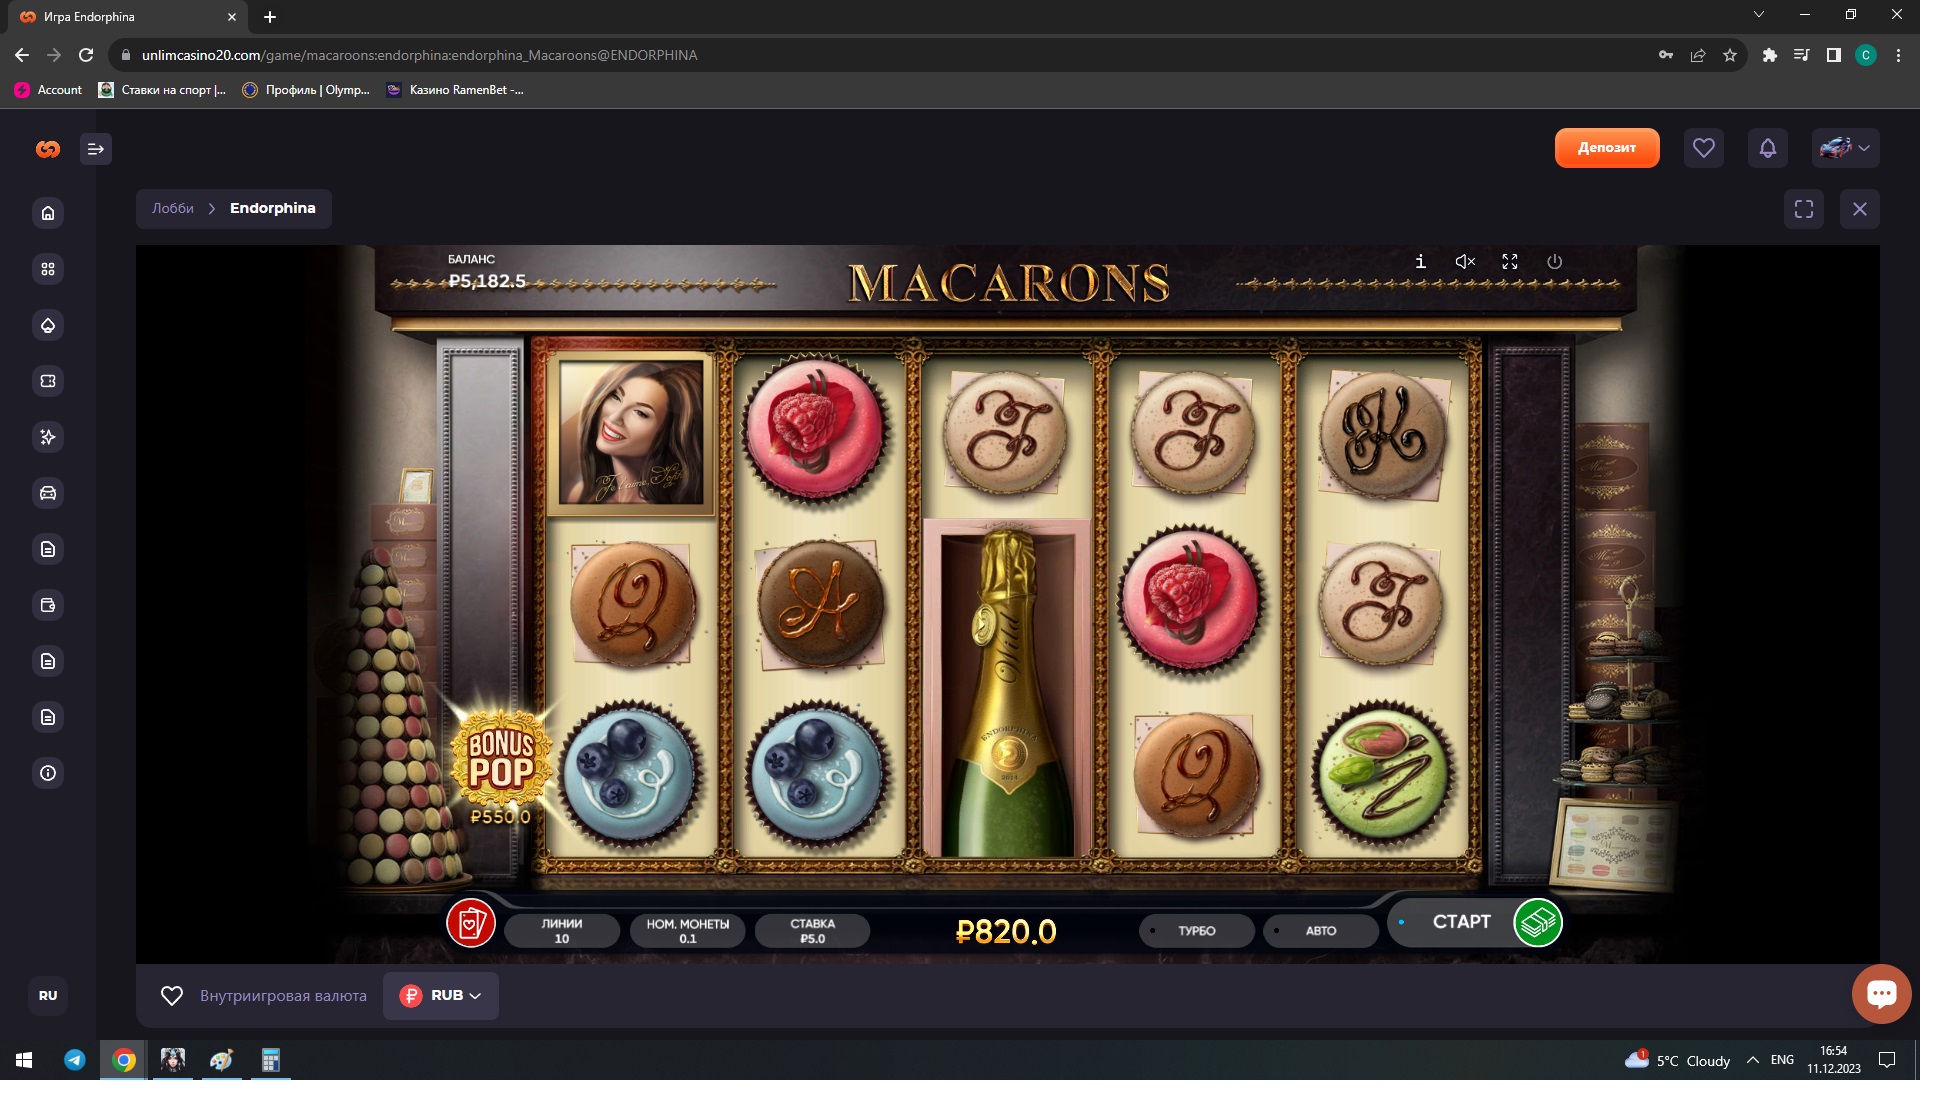The width and height of the screenshot is (1940, 1098).
Task: Open the support chat bubble
Action: click(x=1881, y=993)
